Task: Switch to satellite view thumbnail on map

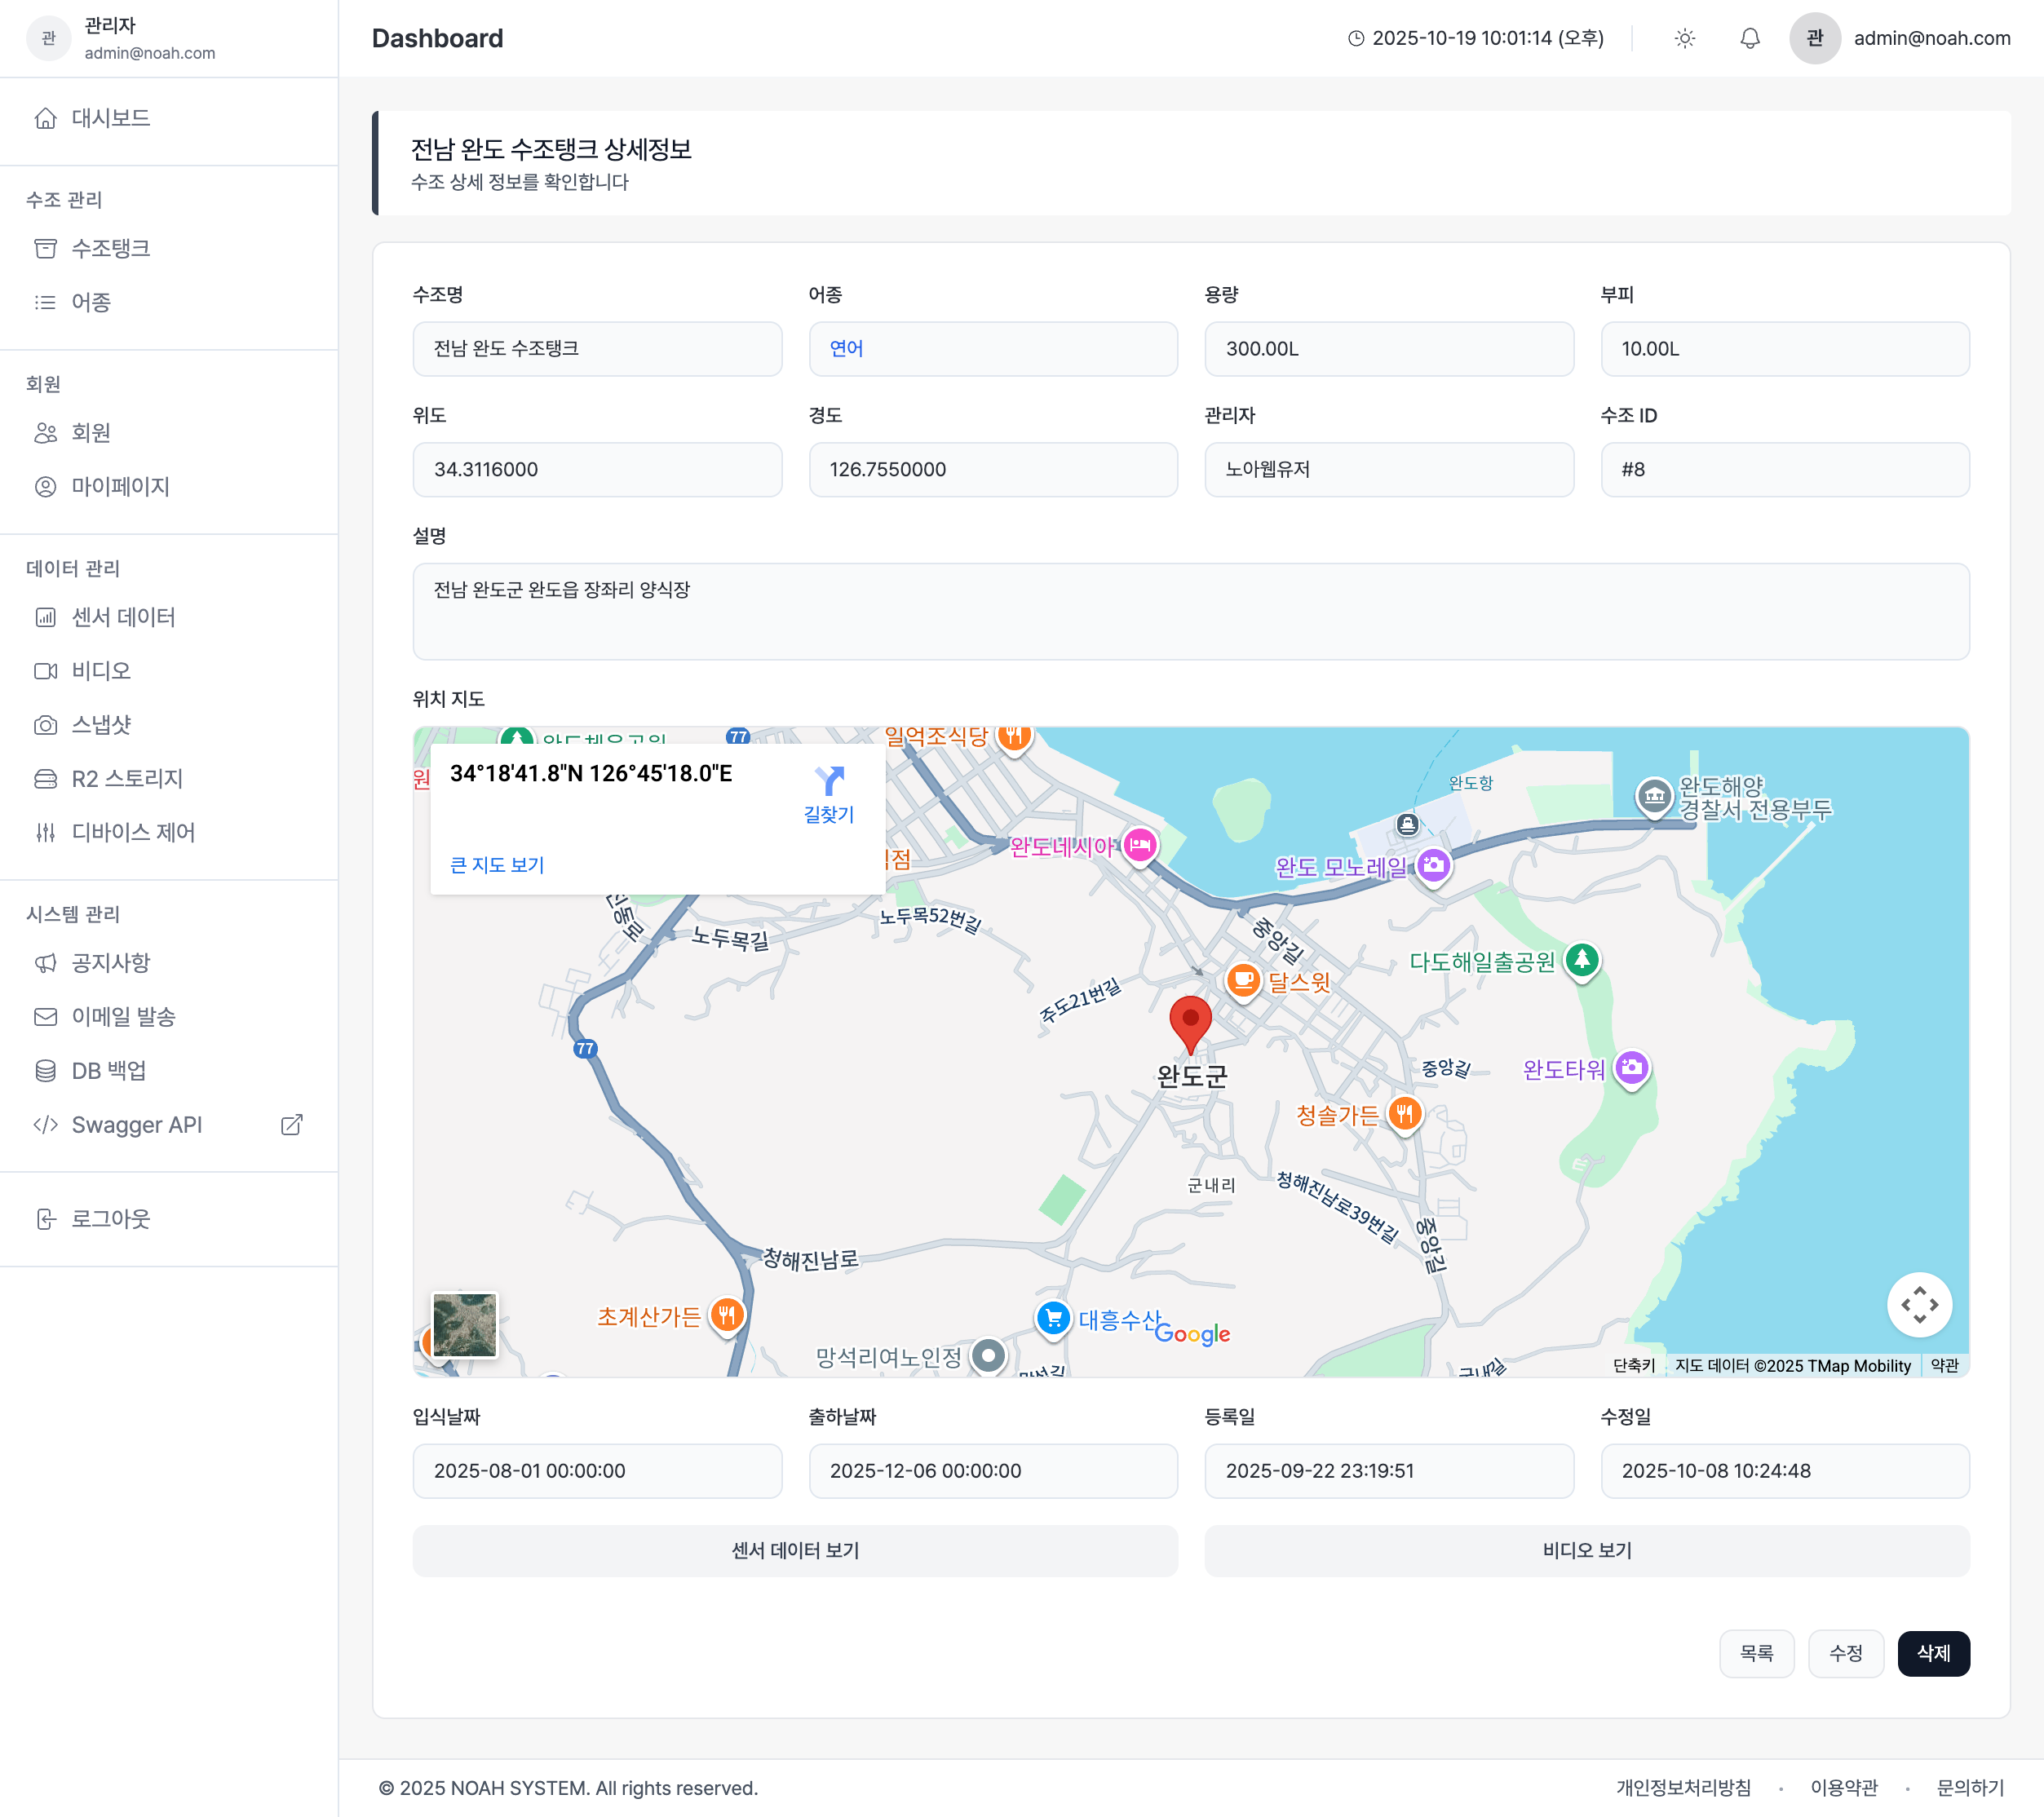Action: click(x=464, y=1324)
